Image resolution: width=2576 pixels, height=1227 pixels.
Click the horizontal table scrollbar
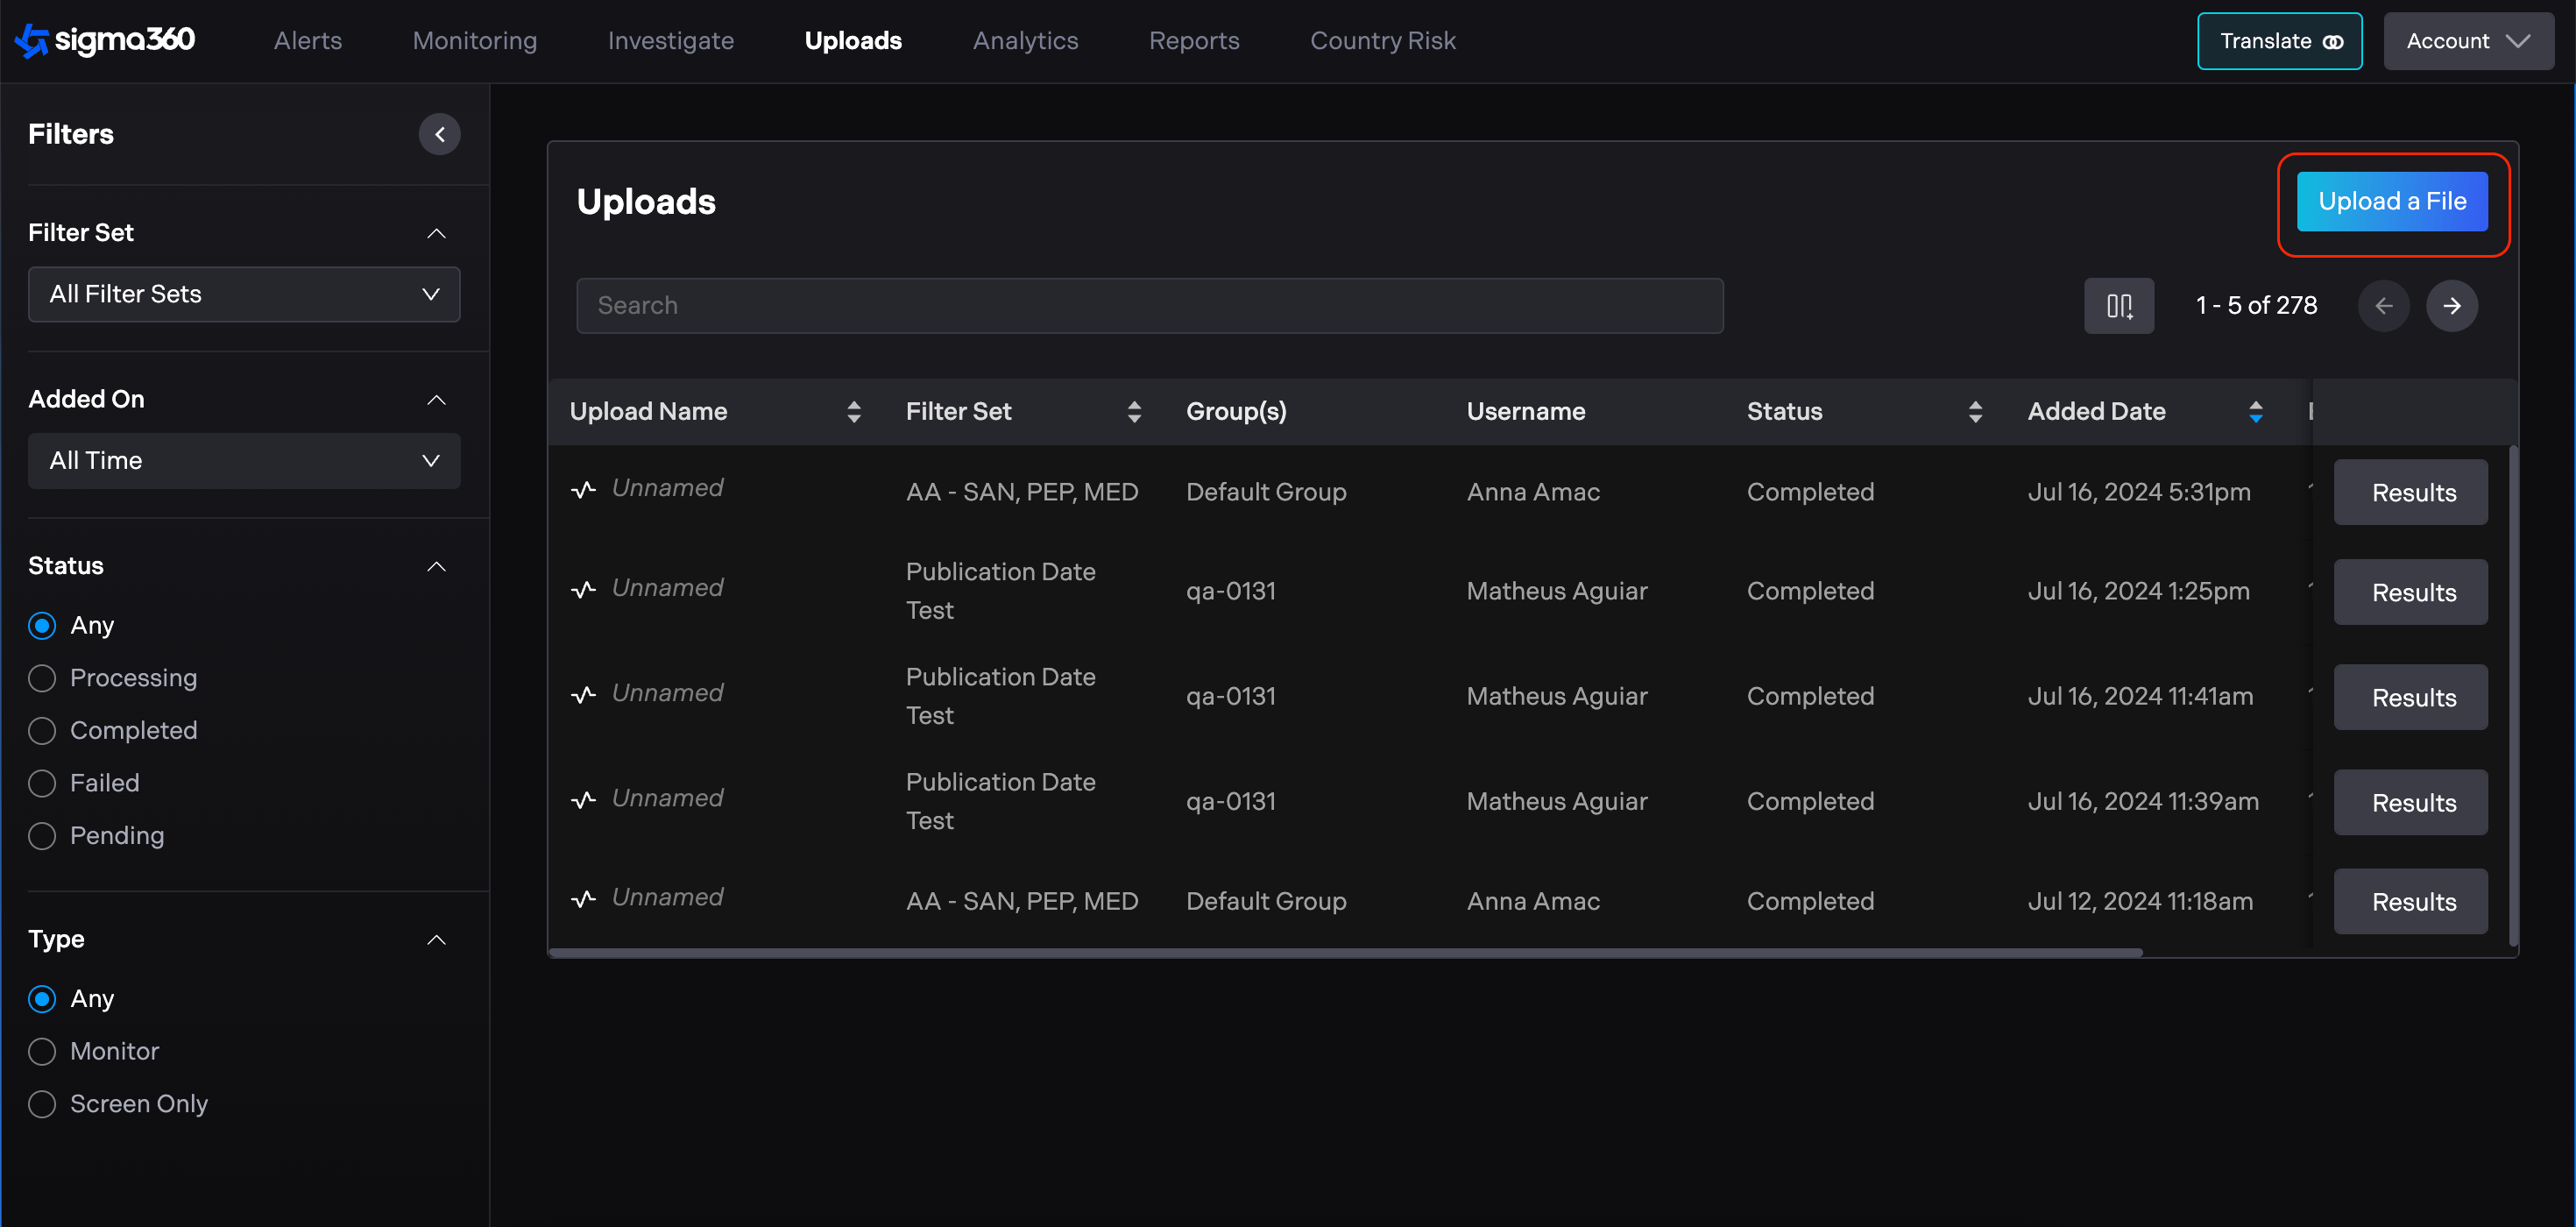(1344, 953)
